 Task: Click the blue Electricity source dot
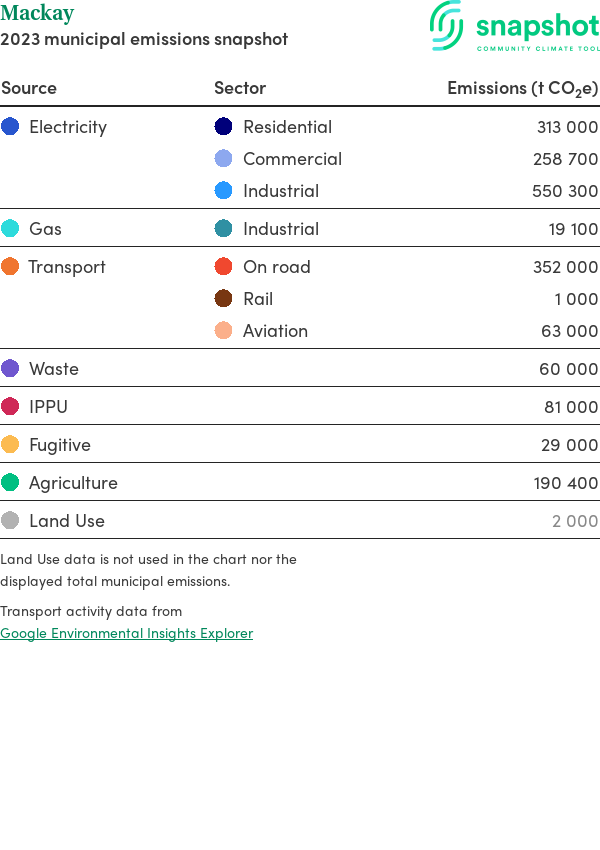(x=10, y=127)
